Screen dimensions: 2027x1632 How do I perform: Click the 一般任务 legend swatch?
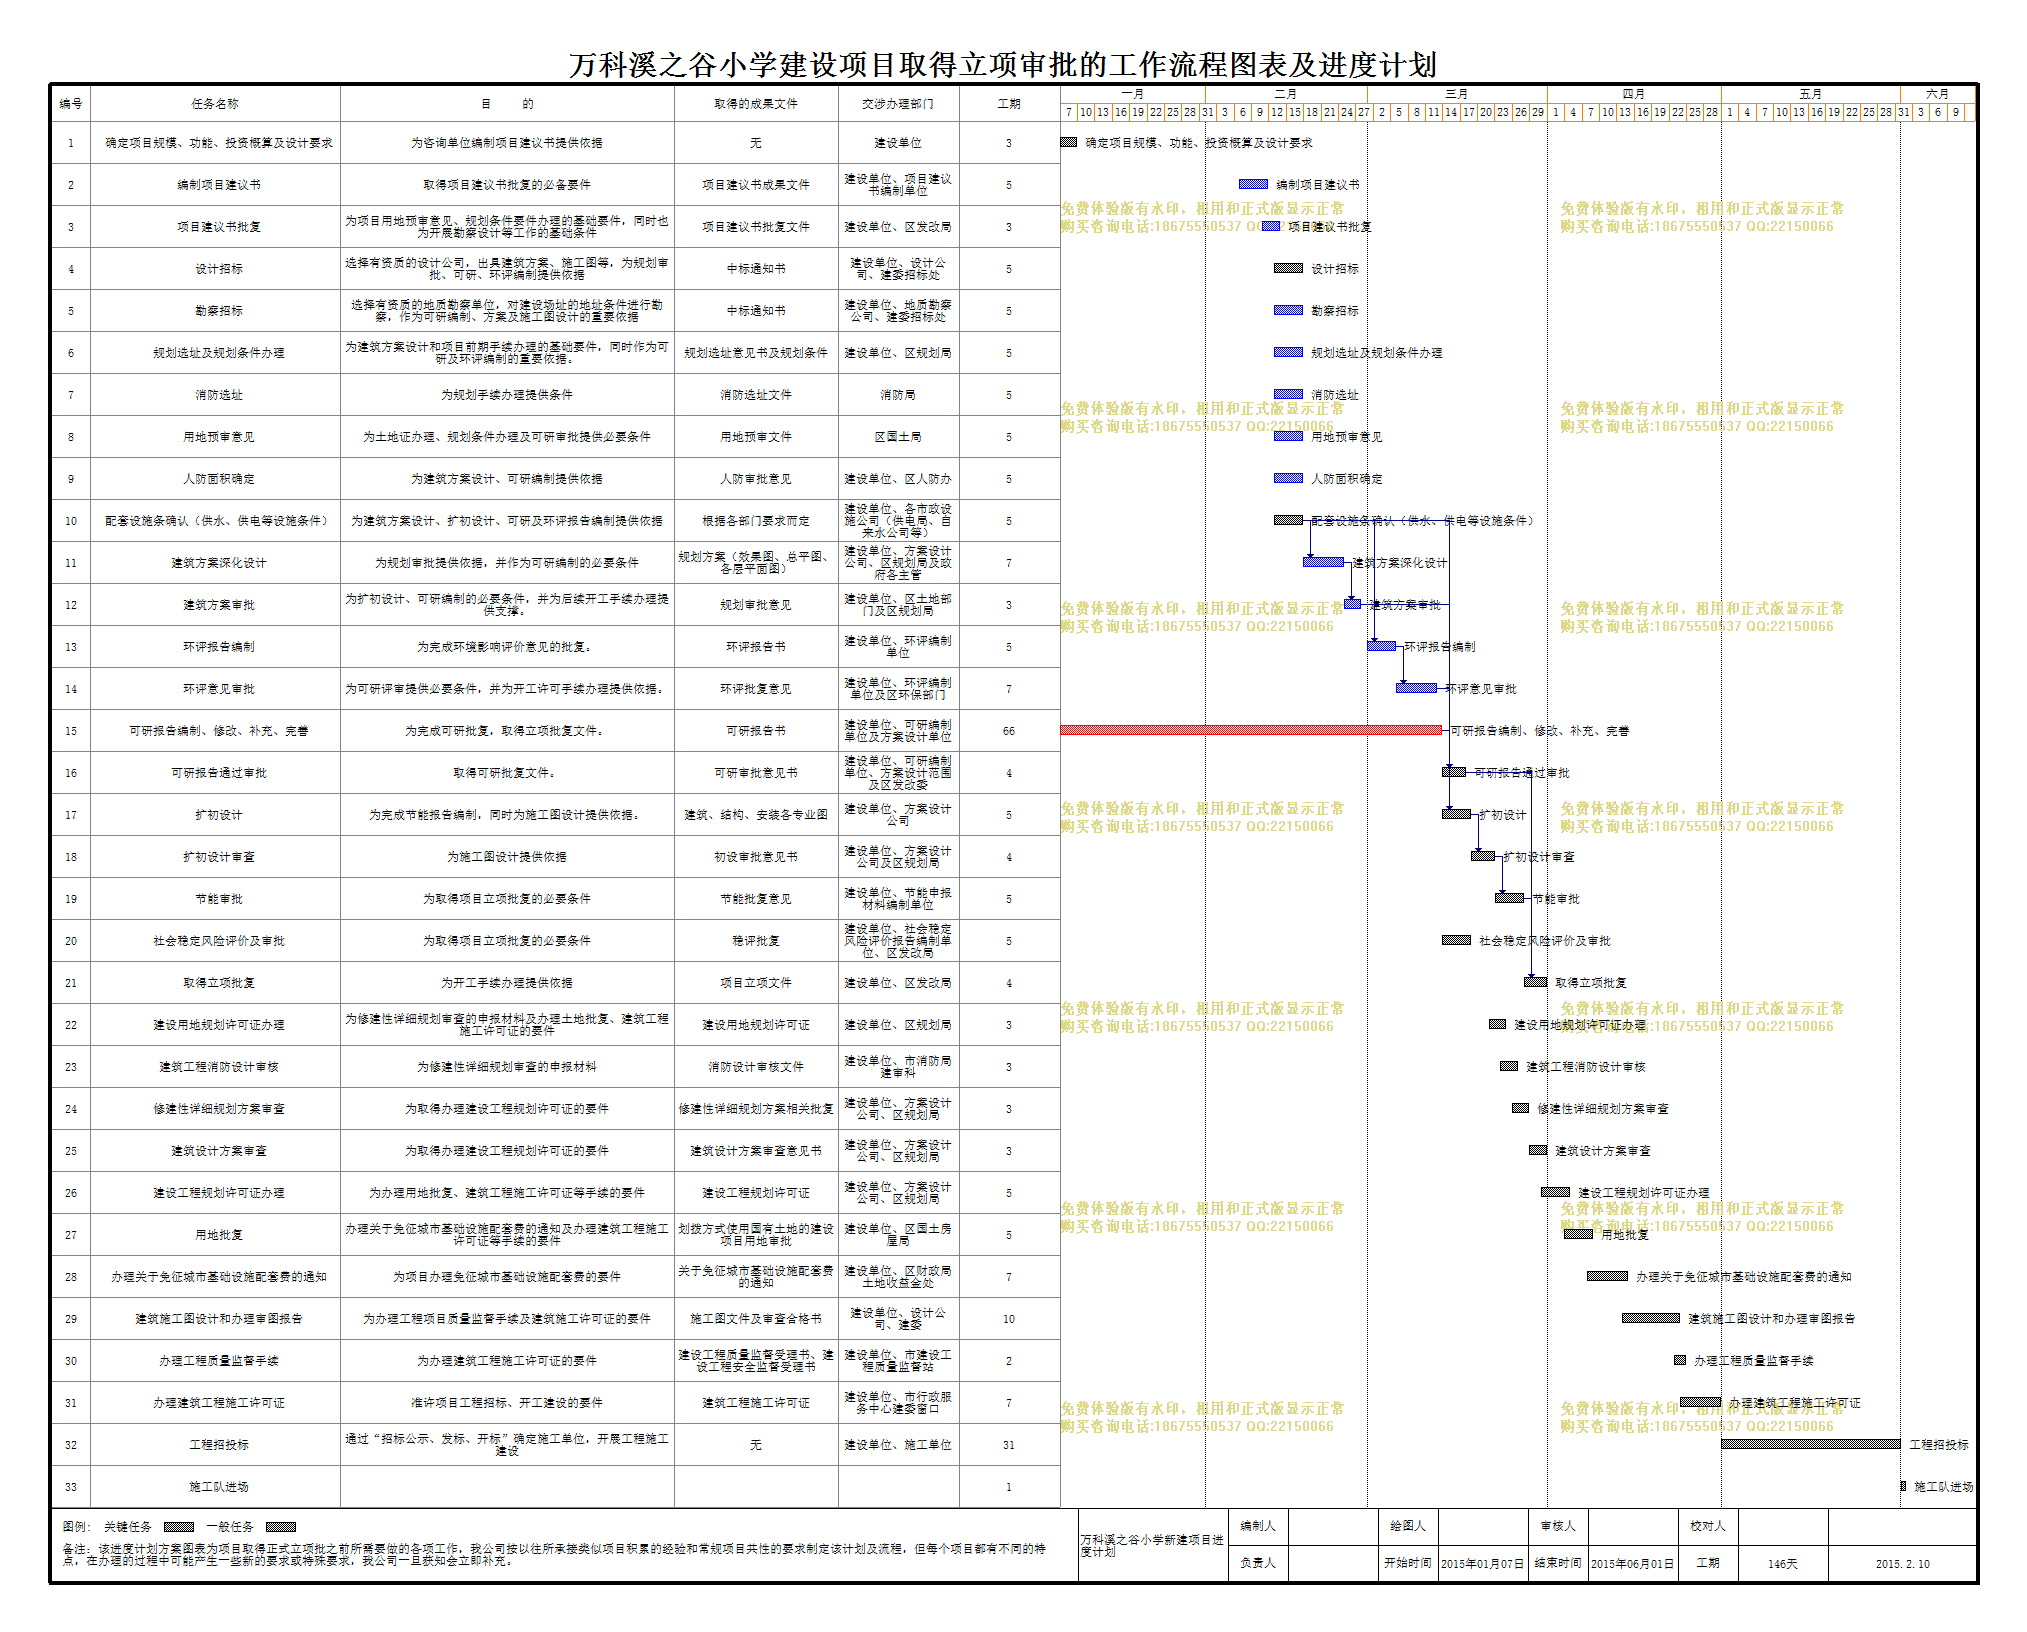281,1527
